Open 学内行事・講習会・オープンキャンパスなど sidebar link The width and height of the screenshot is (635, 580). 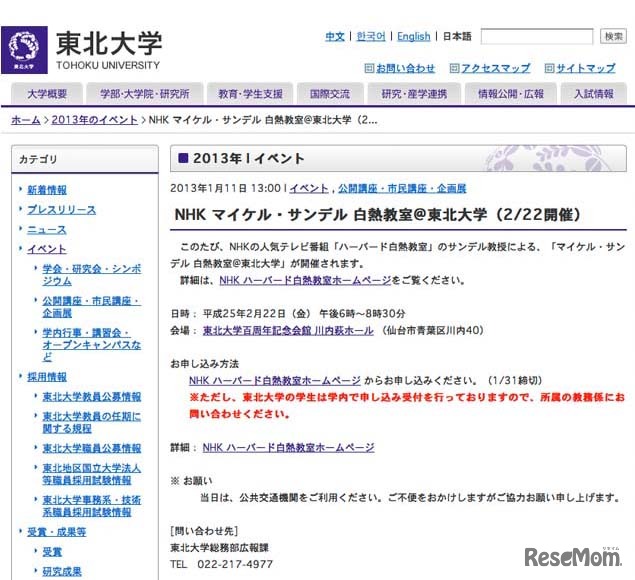click(x=92, y=345)
